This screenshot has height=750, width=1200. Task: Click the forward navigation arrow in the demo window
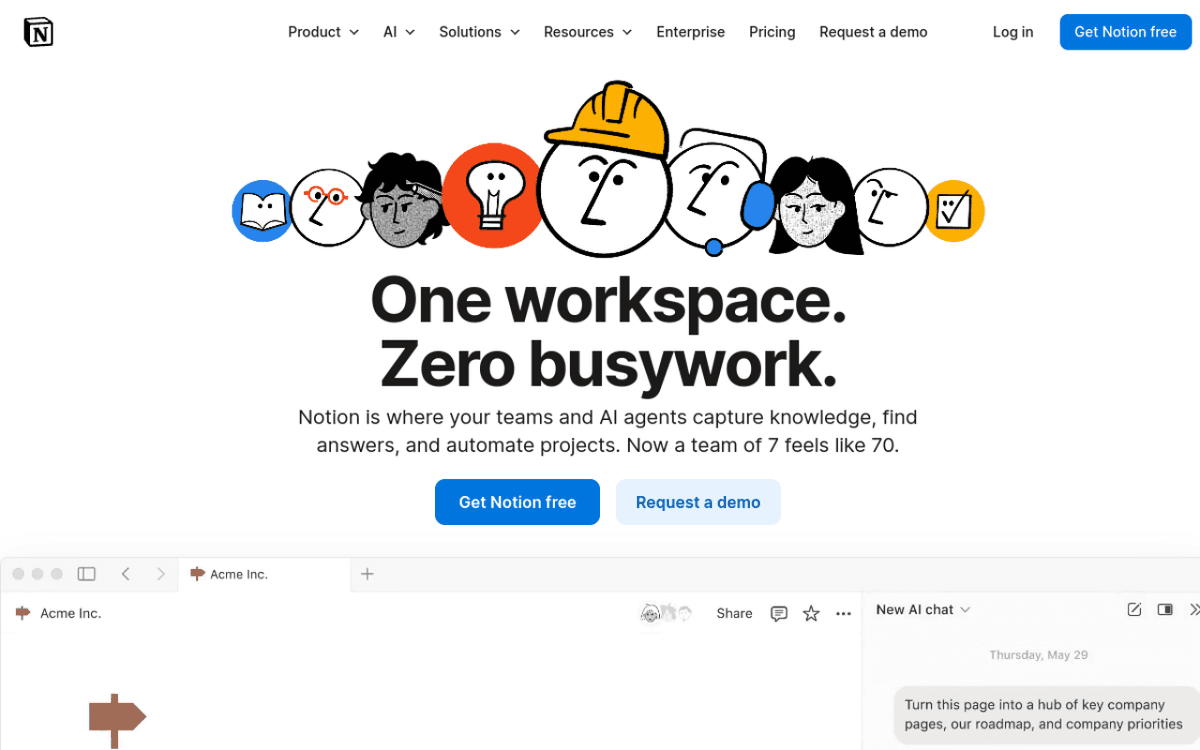tap(161, 574)
